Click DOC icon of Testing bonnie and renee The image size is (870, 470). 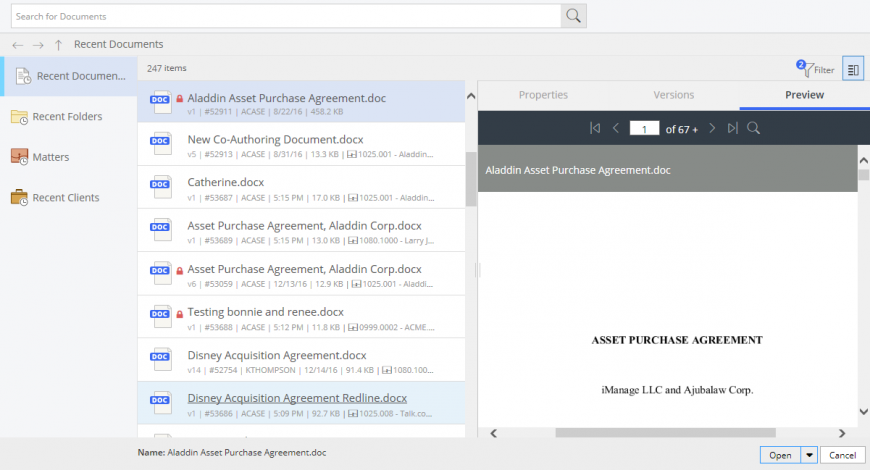tap(160, 317)
